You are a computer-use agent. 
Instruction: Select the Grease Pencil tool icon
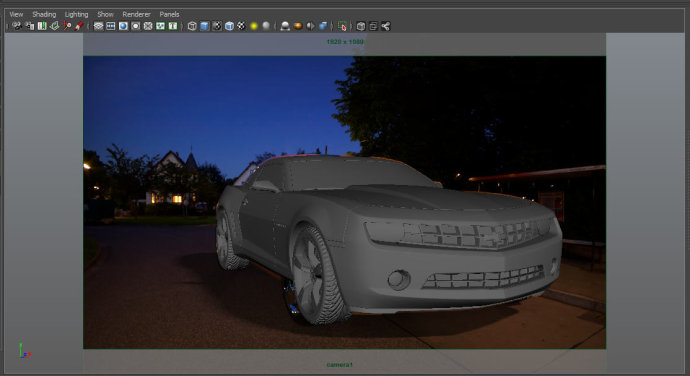(x=79, y=26)
